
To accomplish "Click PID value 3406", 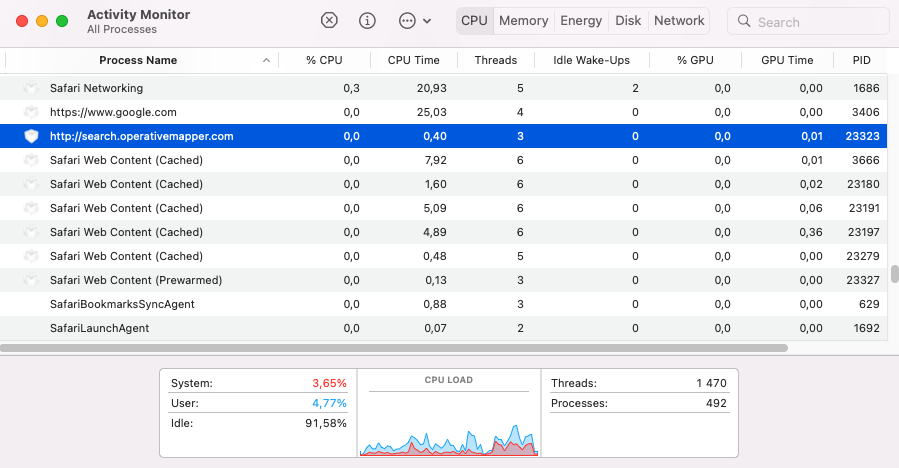I will (865, 112).
